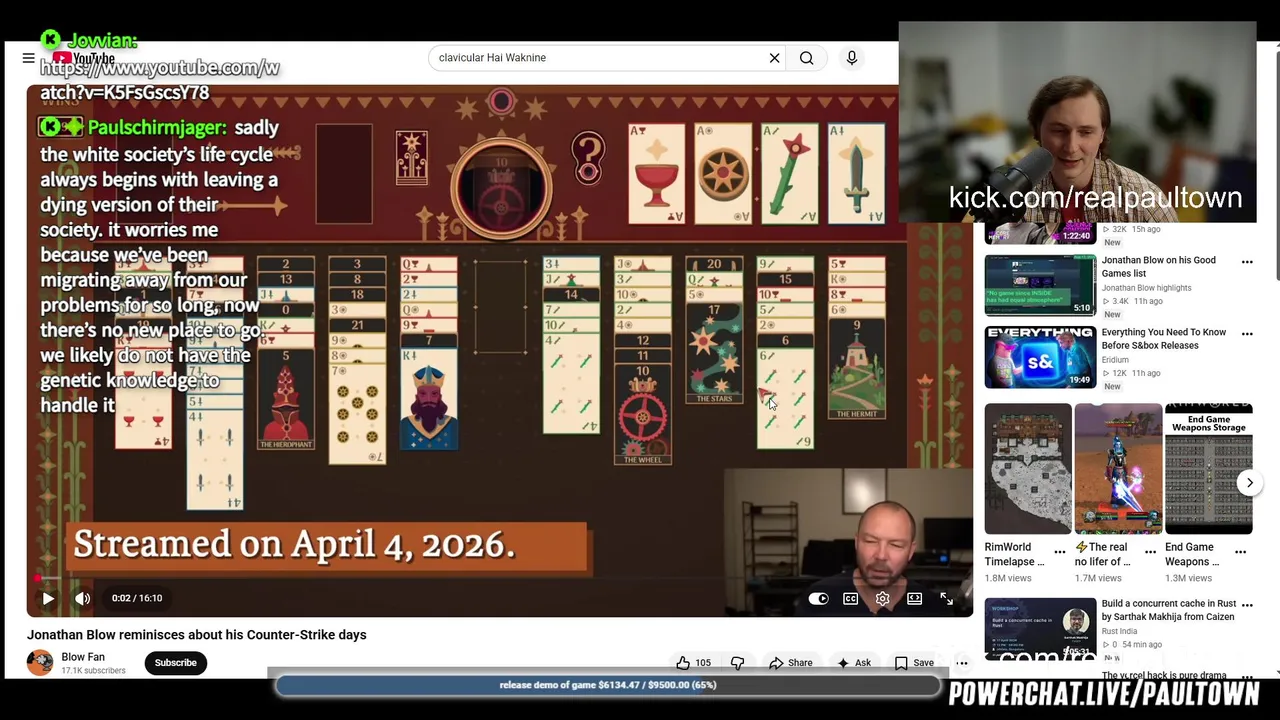1280x720 pixels.
Task: Open the concurrent cache in Rust thumbnail
Action: (1040, 628)
